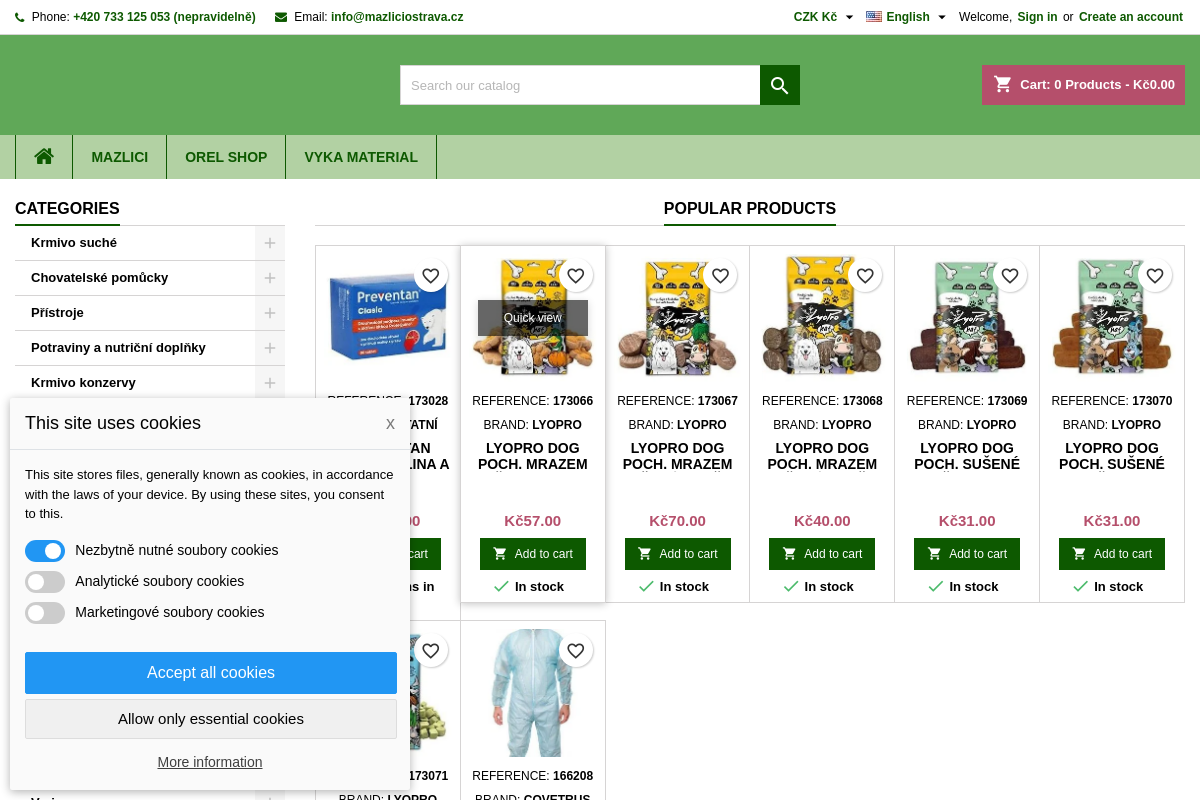Expand the Přístroje category
This screenshot has height=800, width=1200.
(270, 313)
